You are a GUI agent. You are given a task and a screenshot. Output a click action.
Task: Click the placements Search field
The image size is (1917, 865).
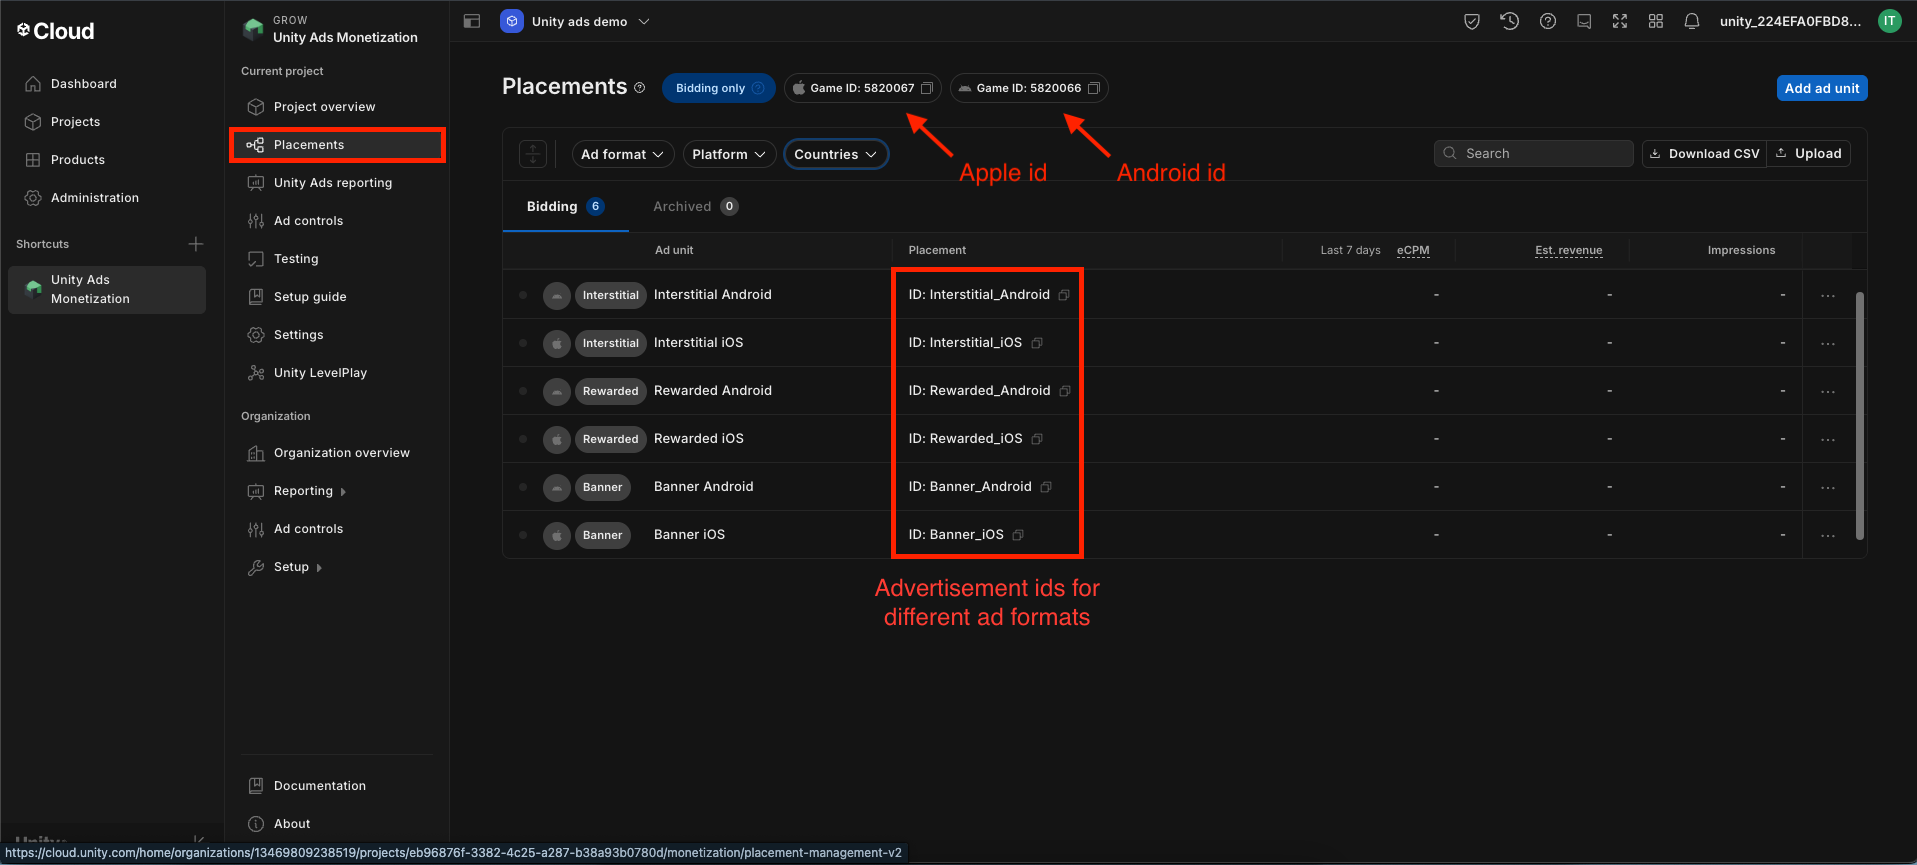click(x=1533, y=153)
